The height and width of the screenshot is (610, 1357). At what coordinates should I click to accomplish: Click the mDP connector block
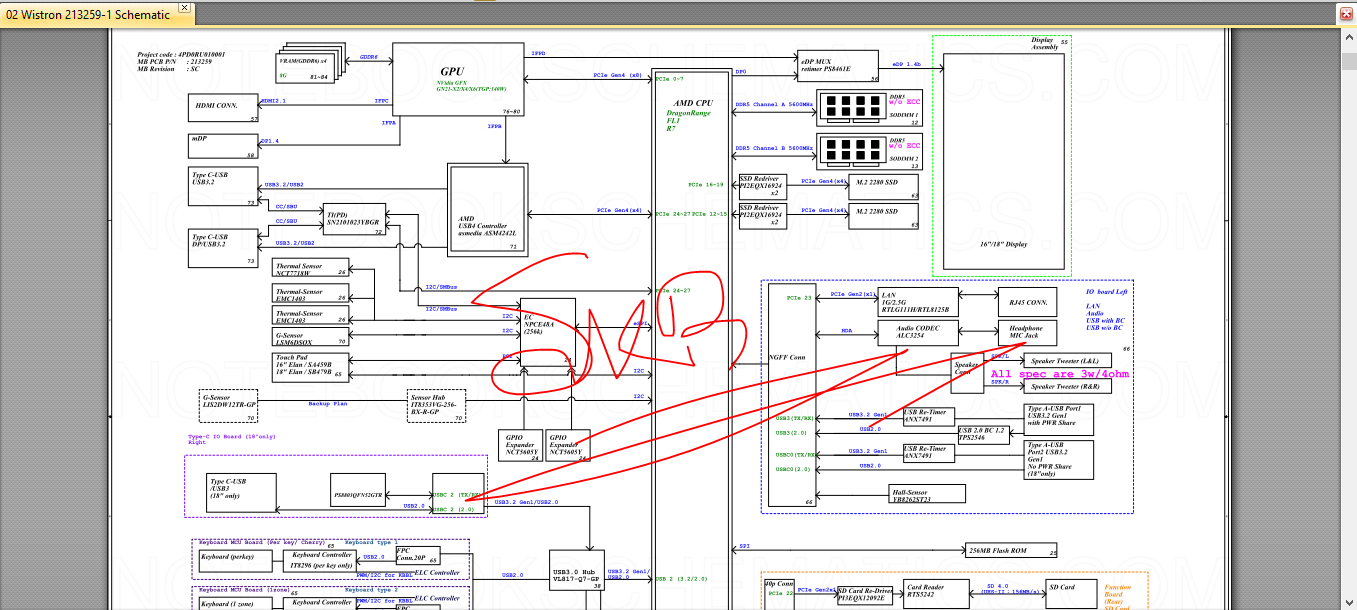click(x=222, y=145)
